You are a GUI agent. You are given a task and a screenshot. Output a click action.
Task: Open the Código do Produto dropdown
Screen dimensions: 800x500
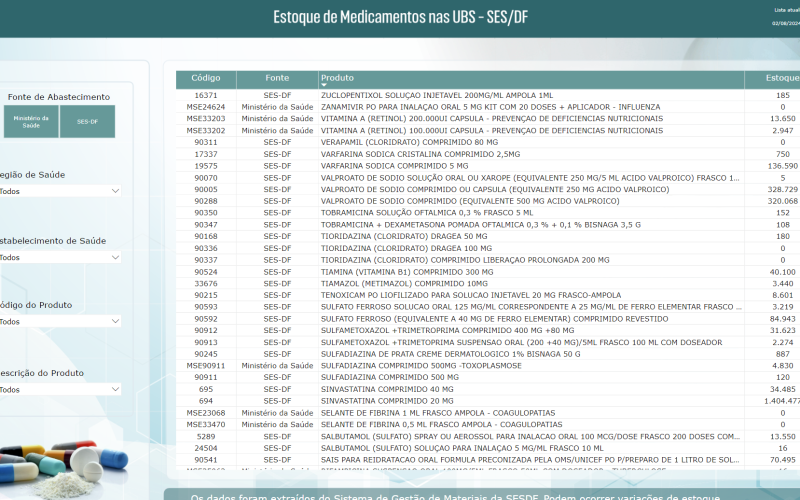click(x=59, y=321)
